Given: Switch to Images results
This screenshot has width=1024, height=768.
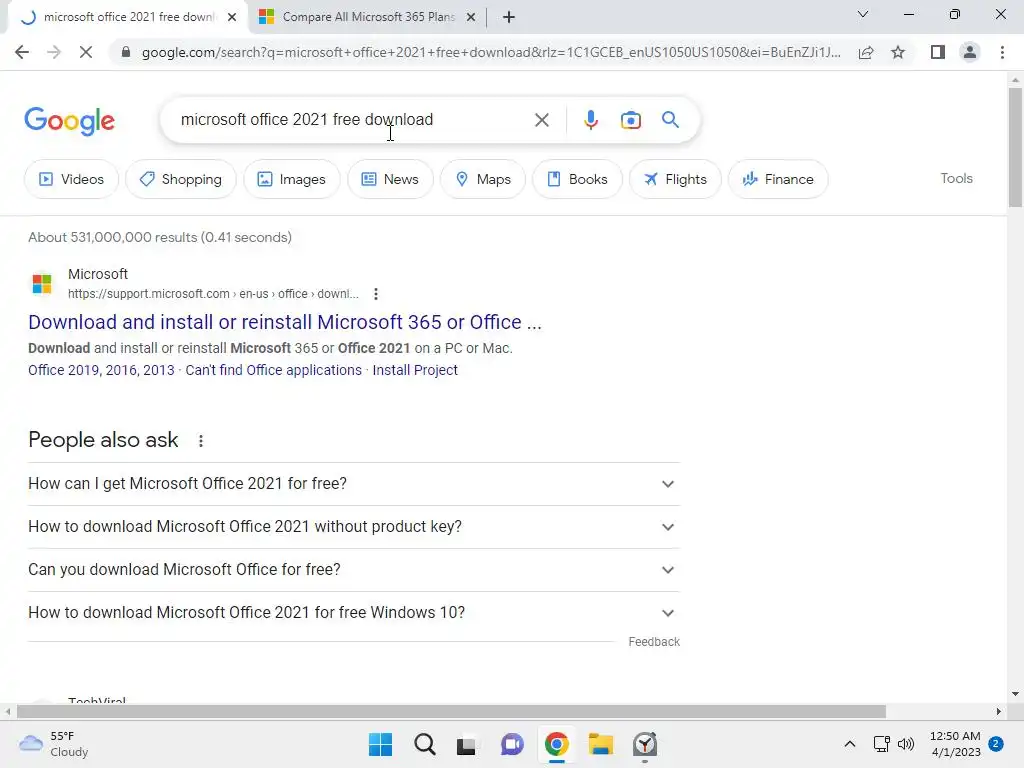Looking at the screenshot, I should pyautogui.click(x=292, y=179).
